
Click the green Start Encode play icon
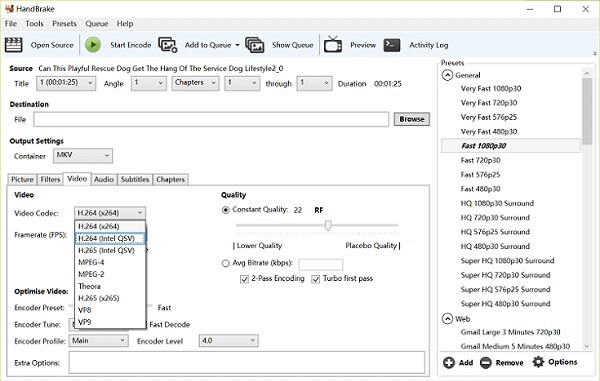(93, 45)
